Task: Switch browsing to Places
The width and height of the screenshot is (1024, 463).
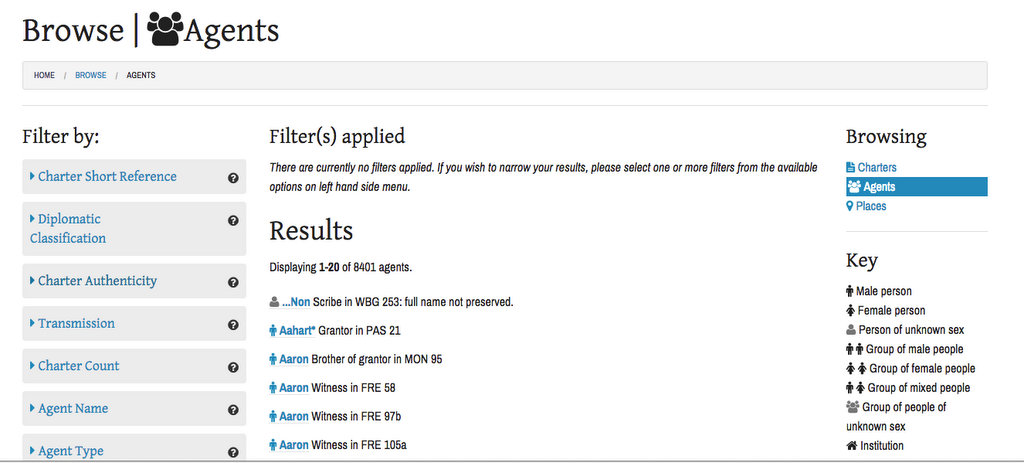Action: pyautogui.click(x=867, y=206)
